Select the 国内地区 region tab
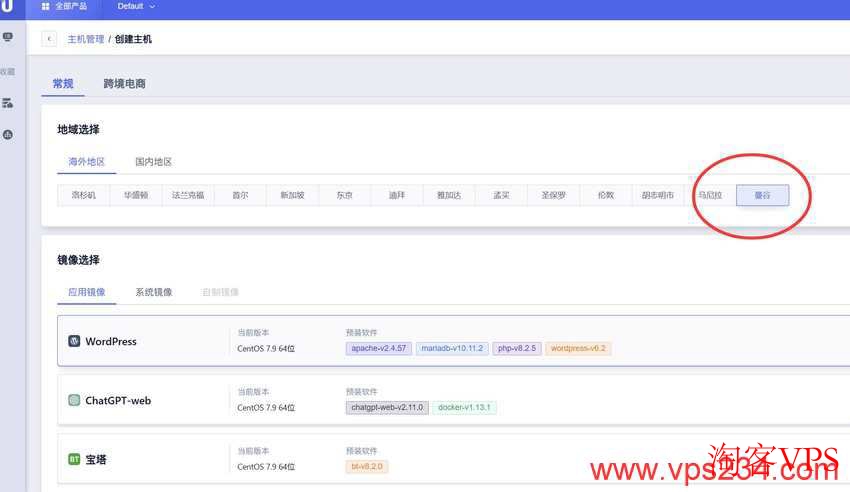Viewport: 850px width, 492px height. 153,161
